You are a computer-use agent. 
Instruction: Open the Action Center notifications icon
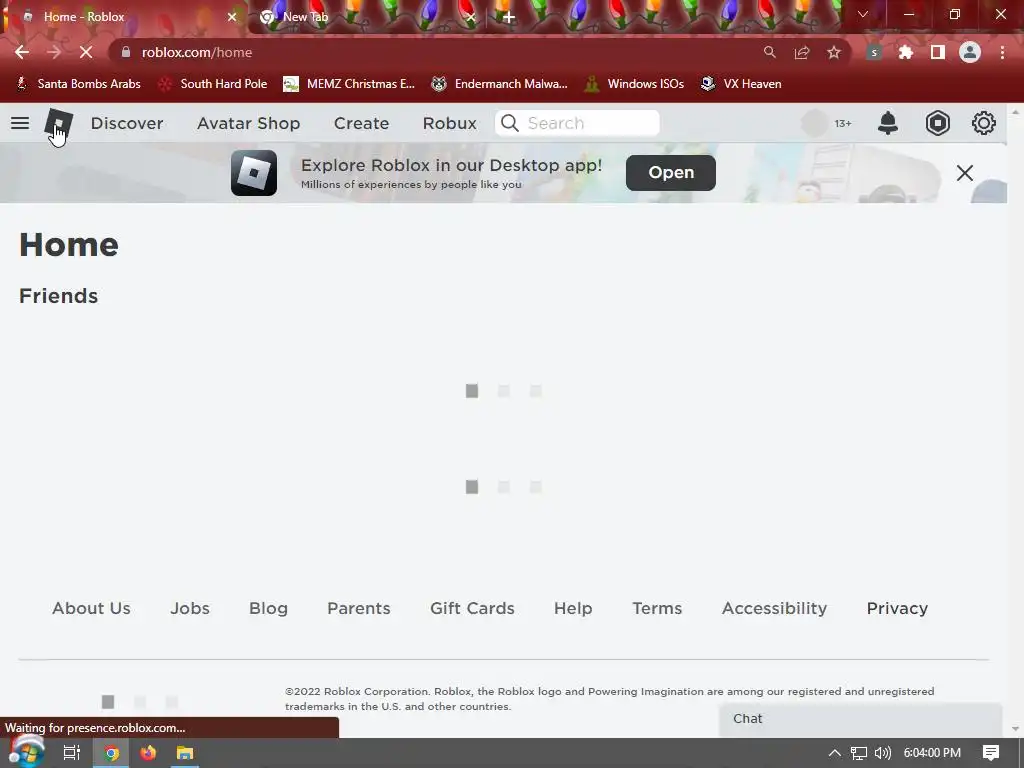pos(991,753)
